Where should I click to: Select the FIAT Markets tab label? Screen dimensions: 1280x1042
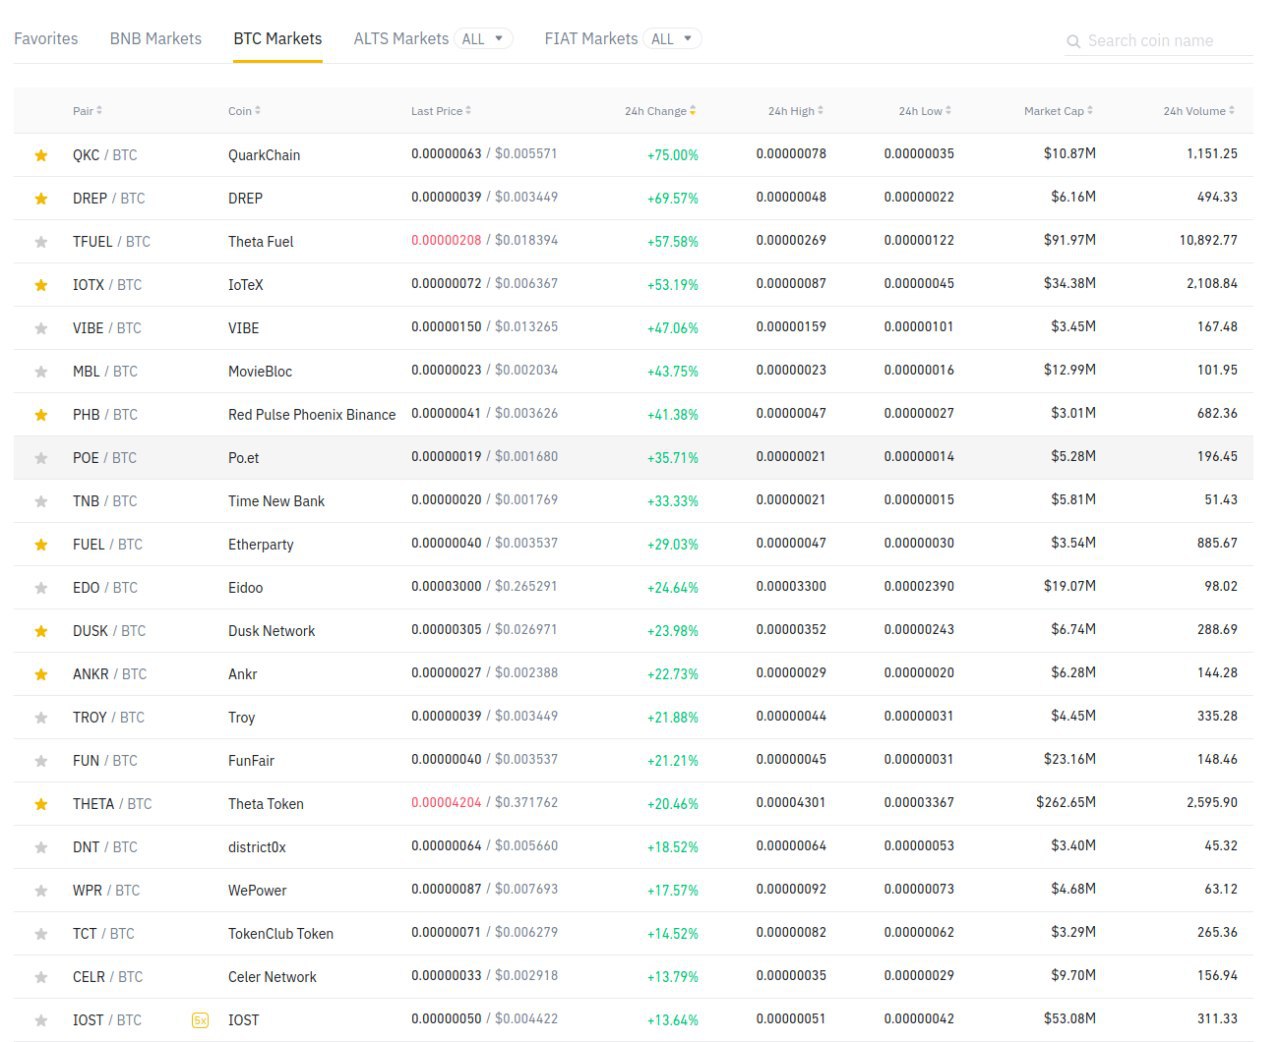(591, 39)
